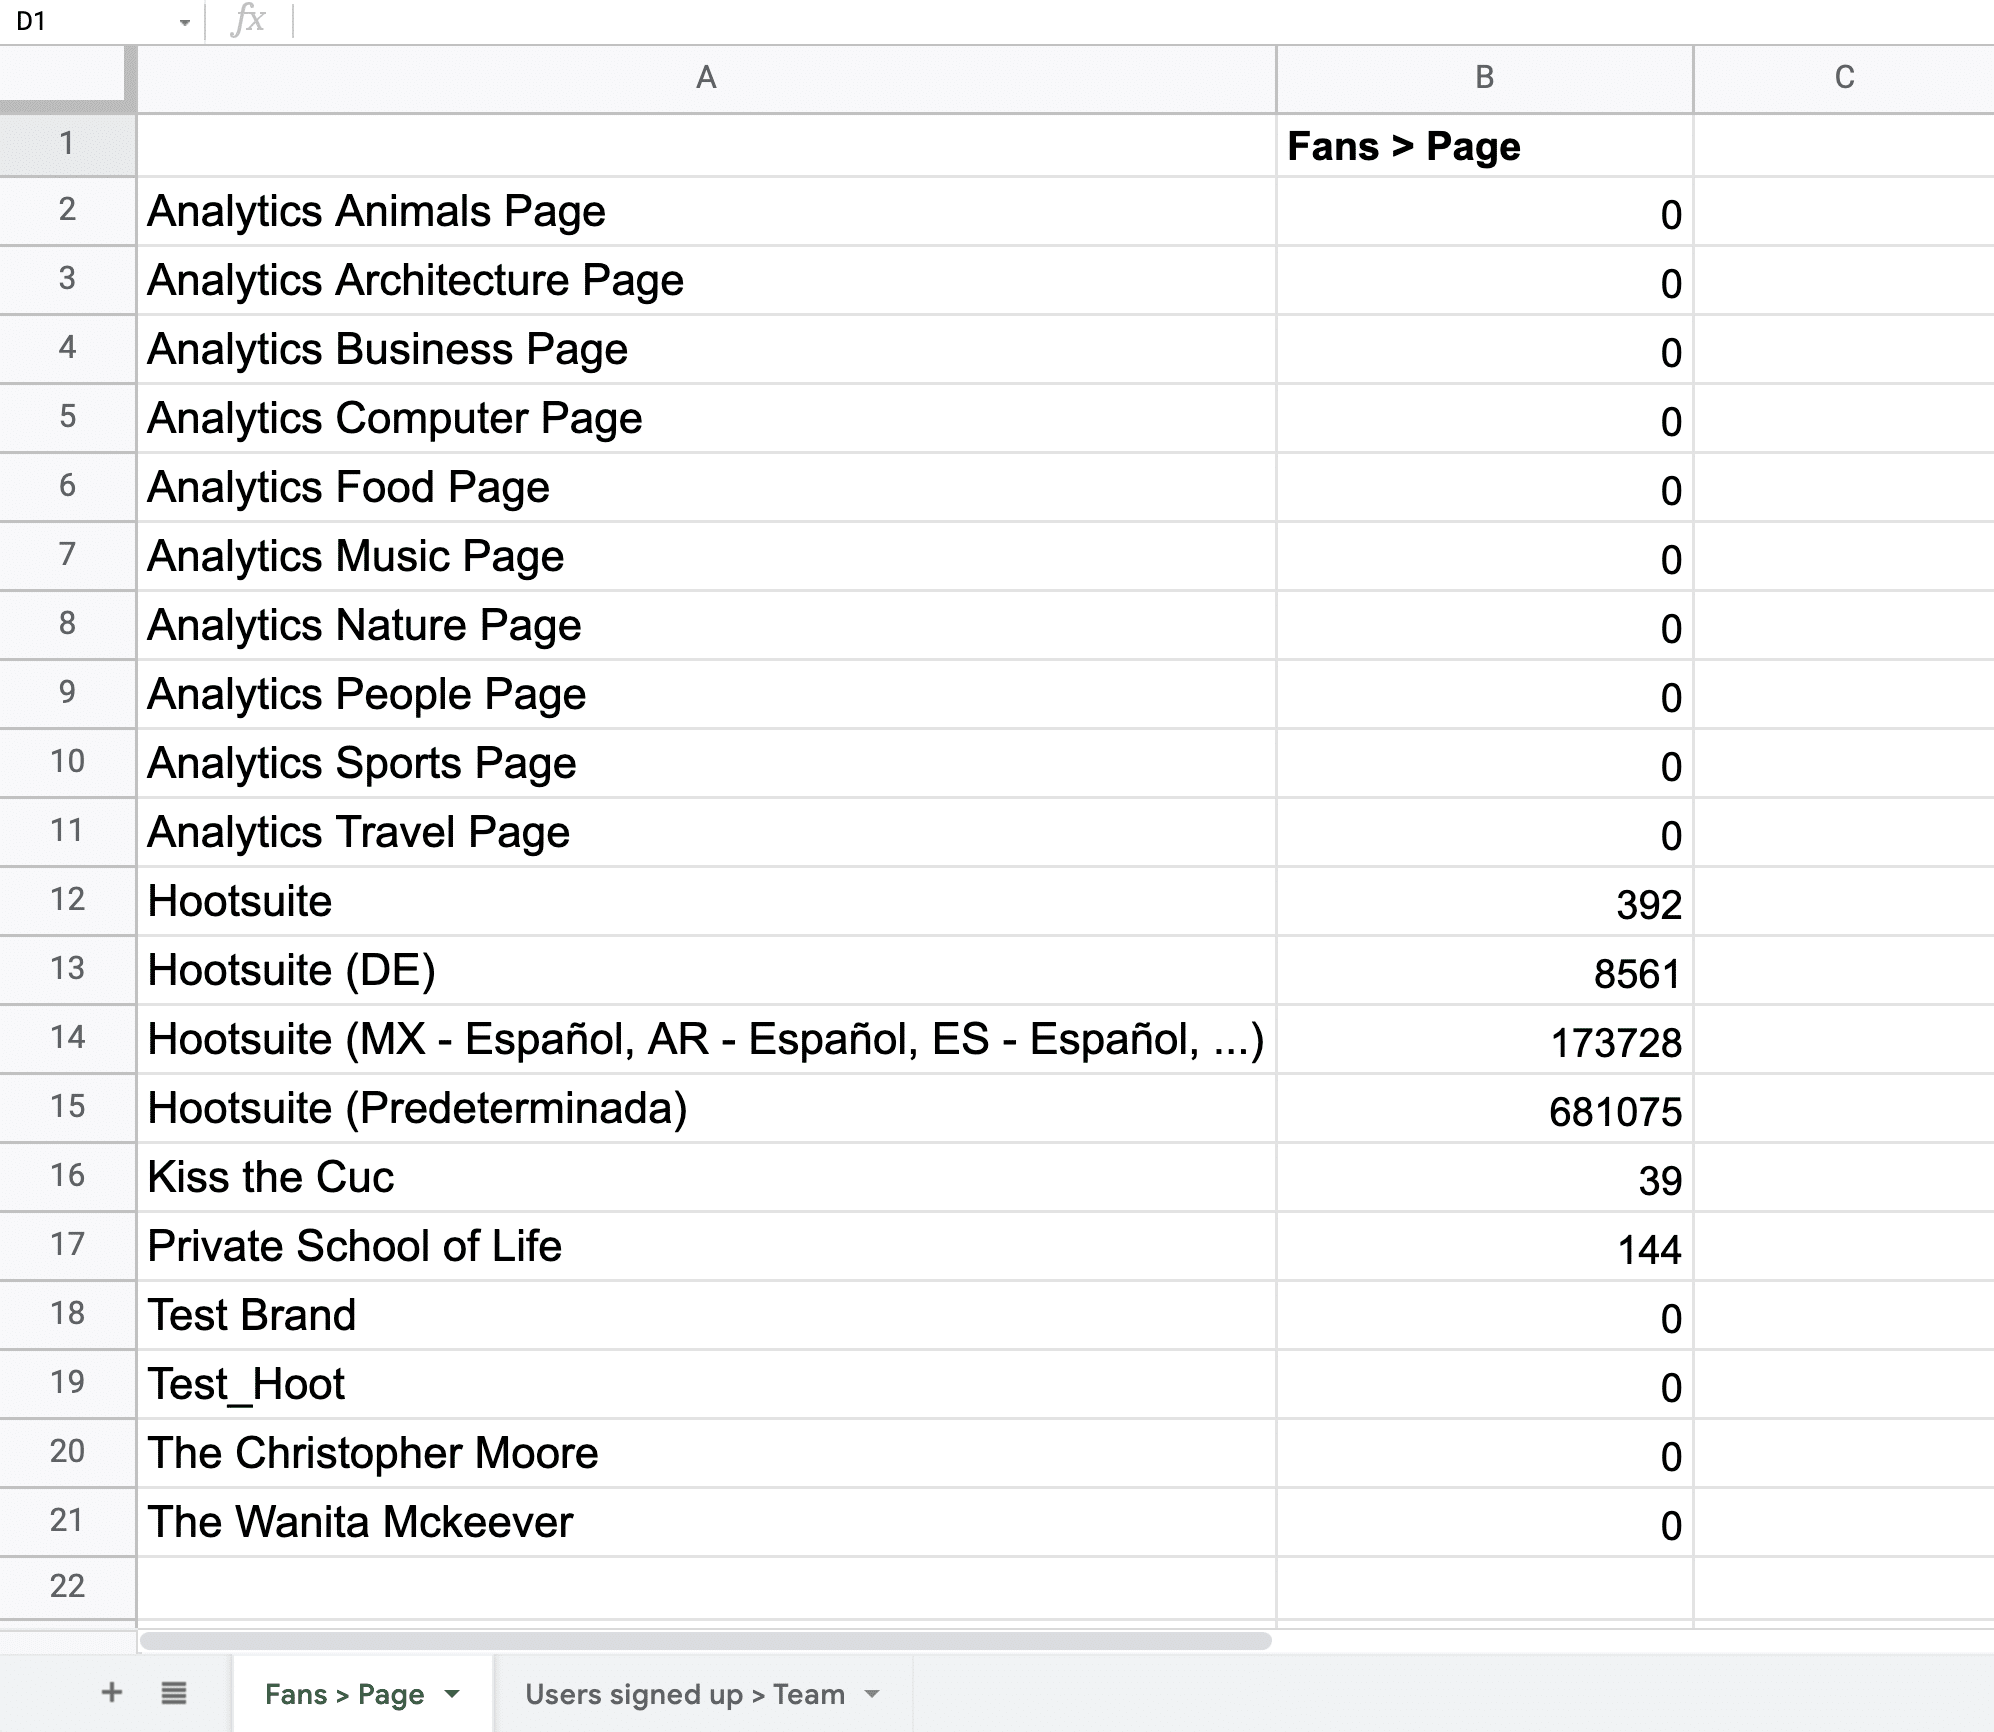Open the Users signed up > Team tab arrow
1994x1732 pixels.
[x=872, y=1693]
